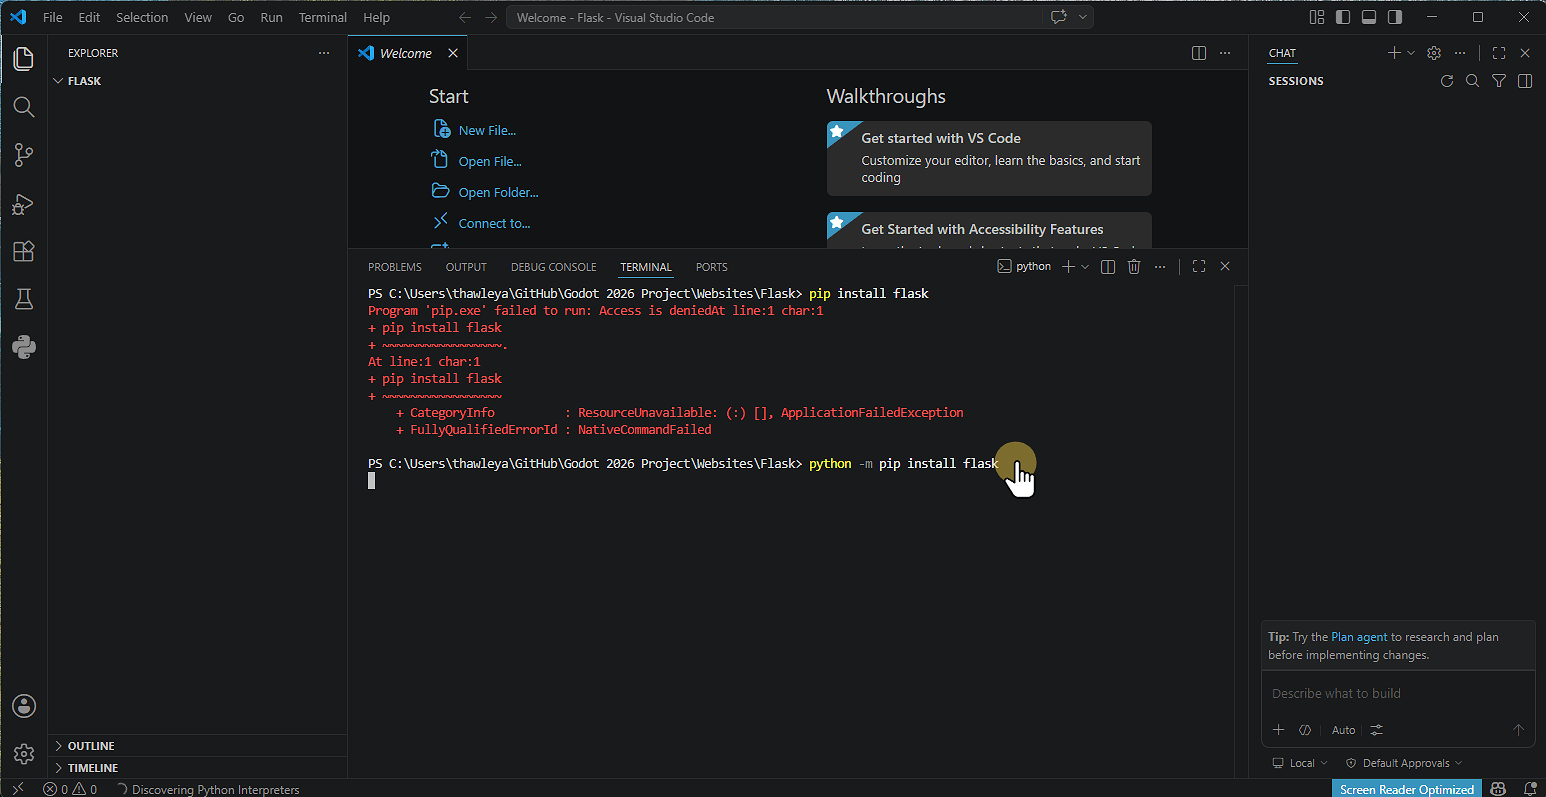Open the Manage gear in the activity bar
Image resolution: width=1546 pixels, height=797 pixels.
pyautogui.click(x=24, y=753)
